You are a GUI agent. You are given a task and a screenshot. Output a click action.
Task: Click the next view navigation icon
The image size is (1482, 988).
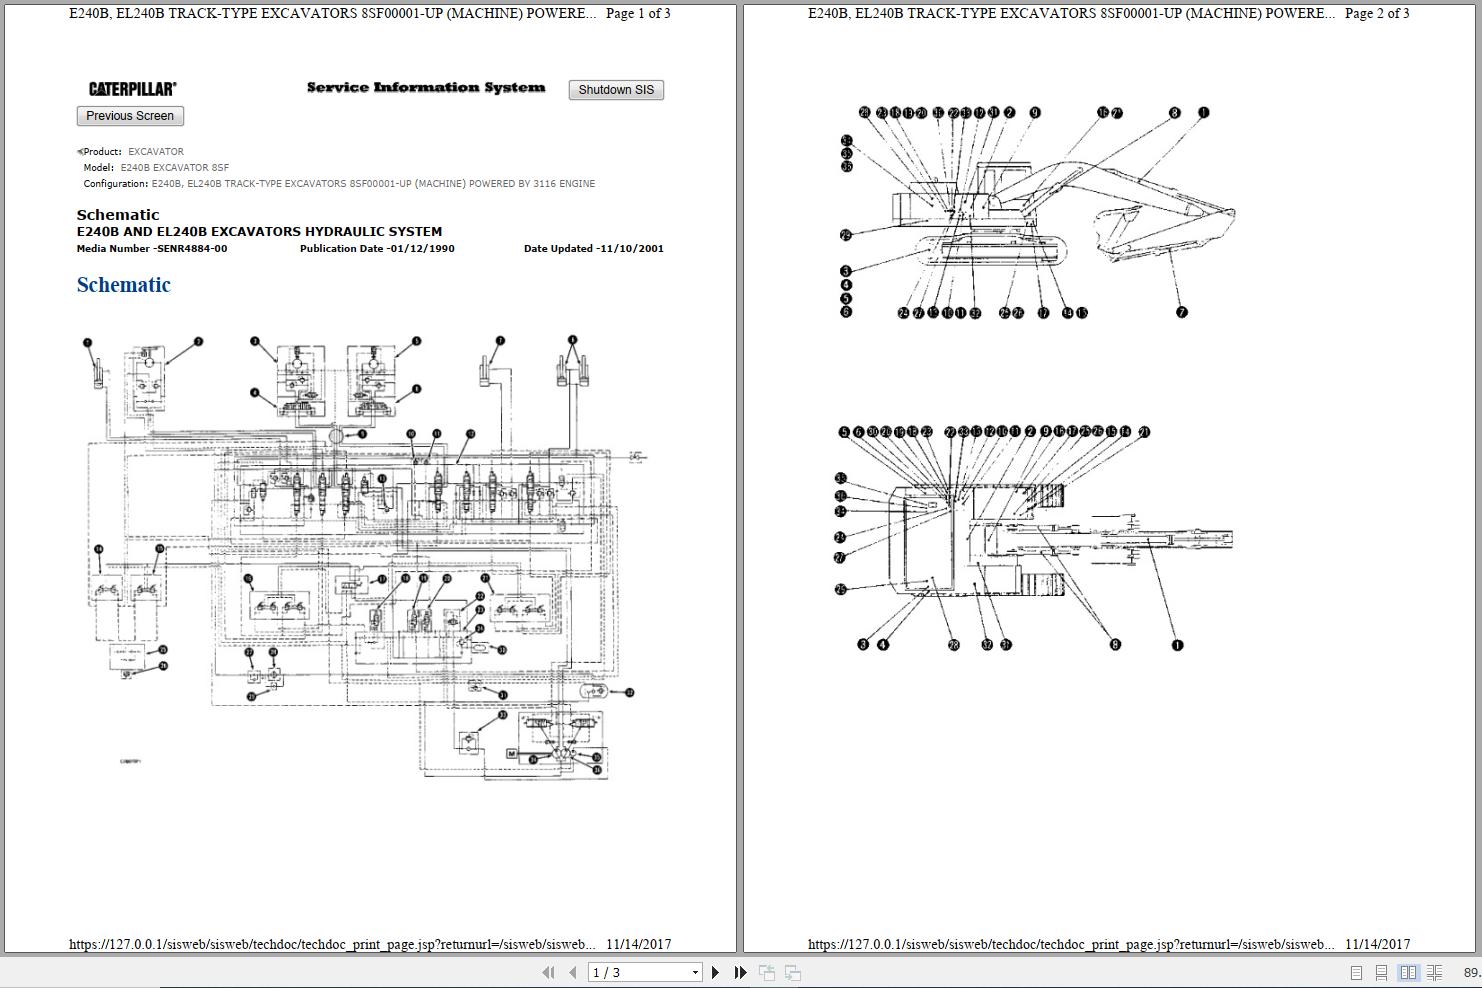click(x=792, y=971)
